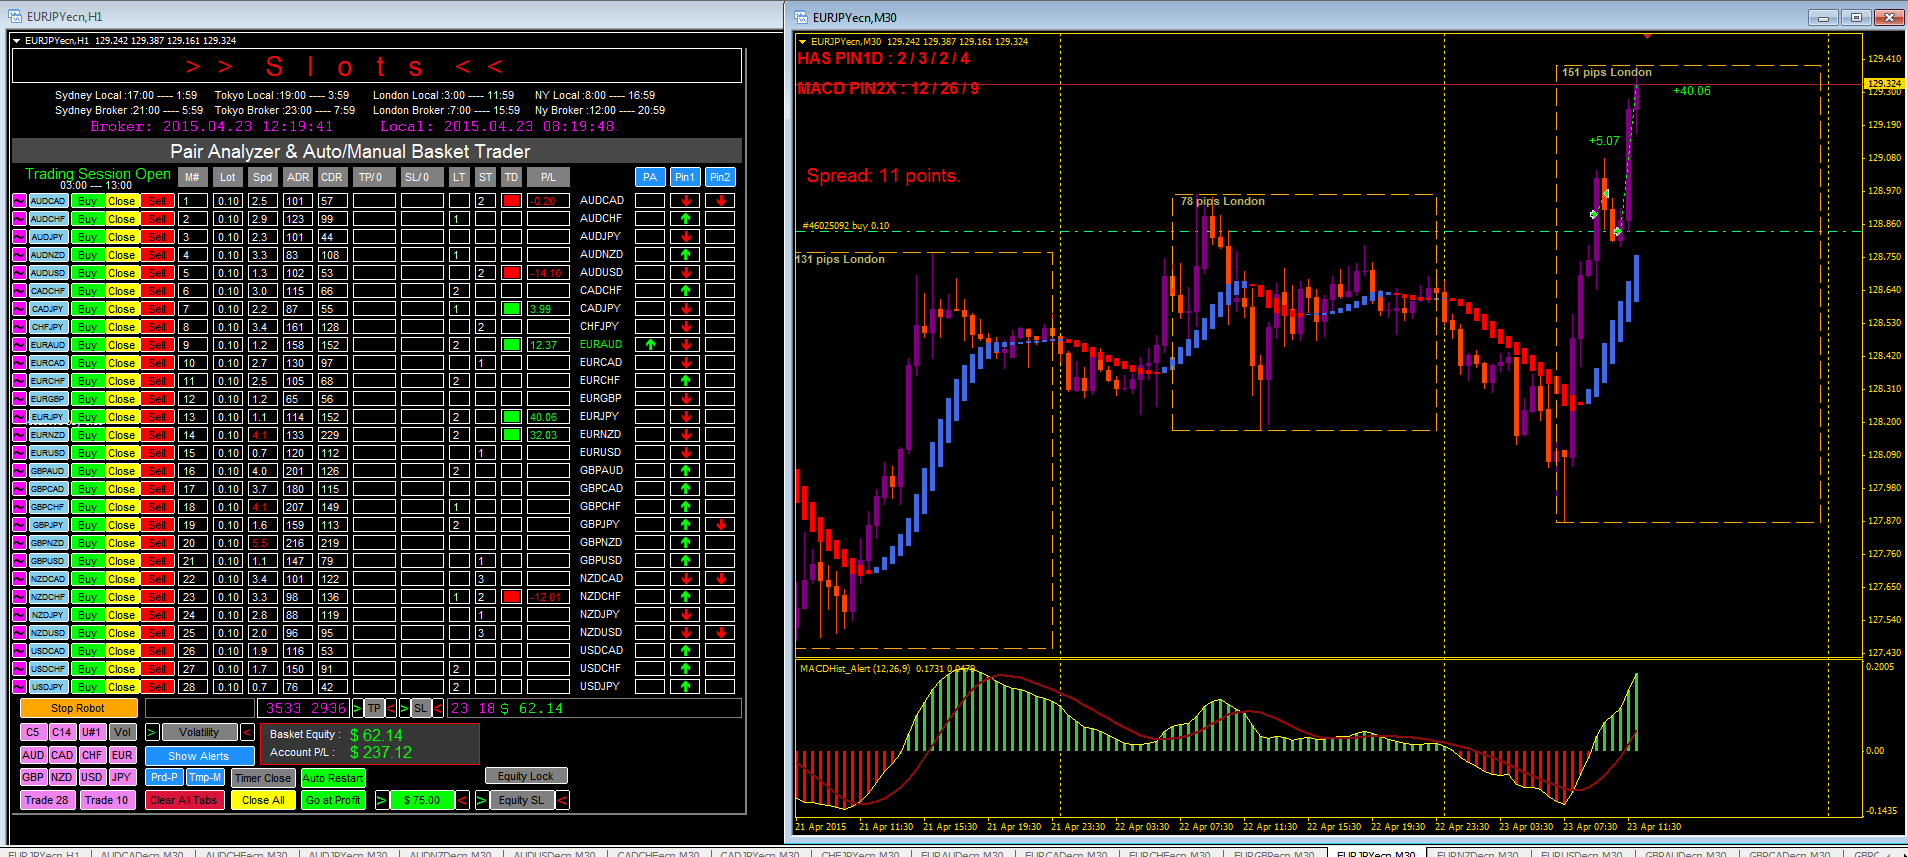
Task: Toggle the Stop Robot button
Action: pyautogui.click(x=78, y=708)
